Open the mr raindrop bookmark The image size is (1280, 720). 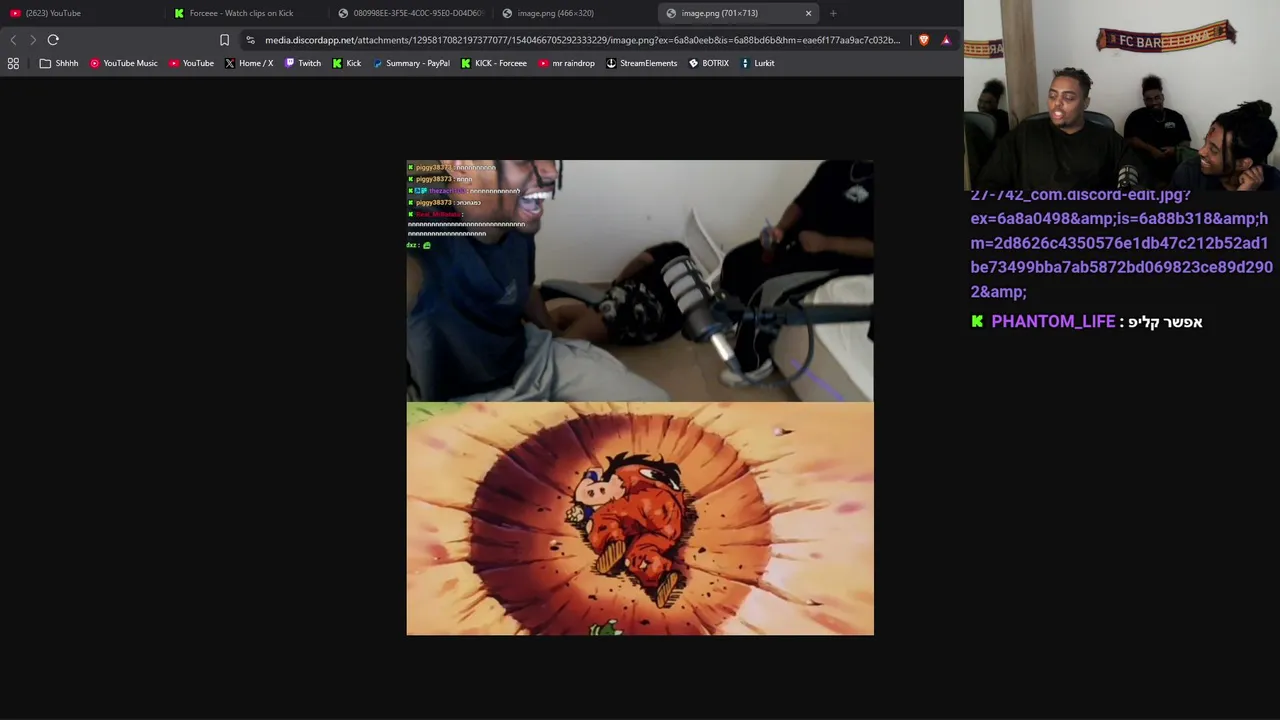click(x=567, y=63)
